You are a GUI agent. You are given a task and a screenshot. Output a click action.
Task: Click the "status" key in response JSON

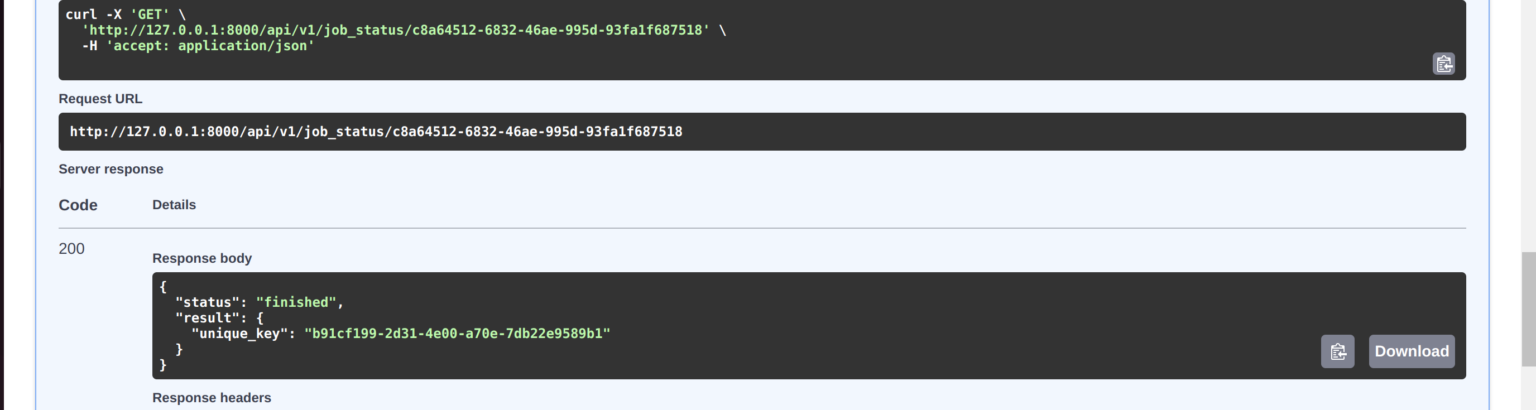tap(207, 301)
